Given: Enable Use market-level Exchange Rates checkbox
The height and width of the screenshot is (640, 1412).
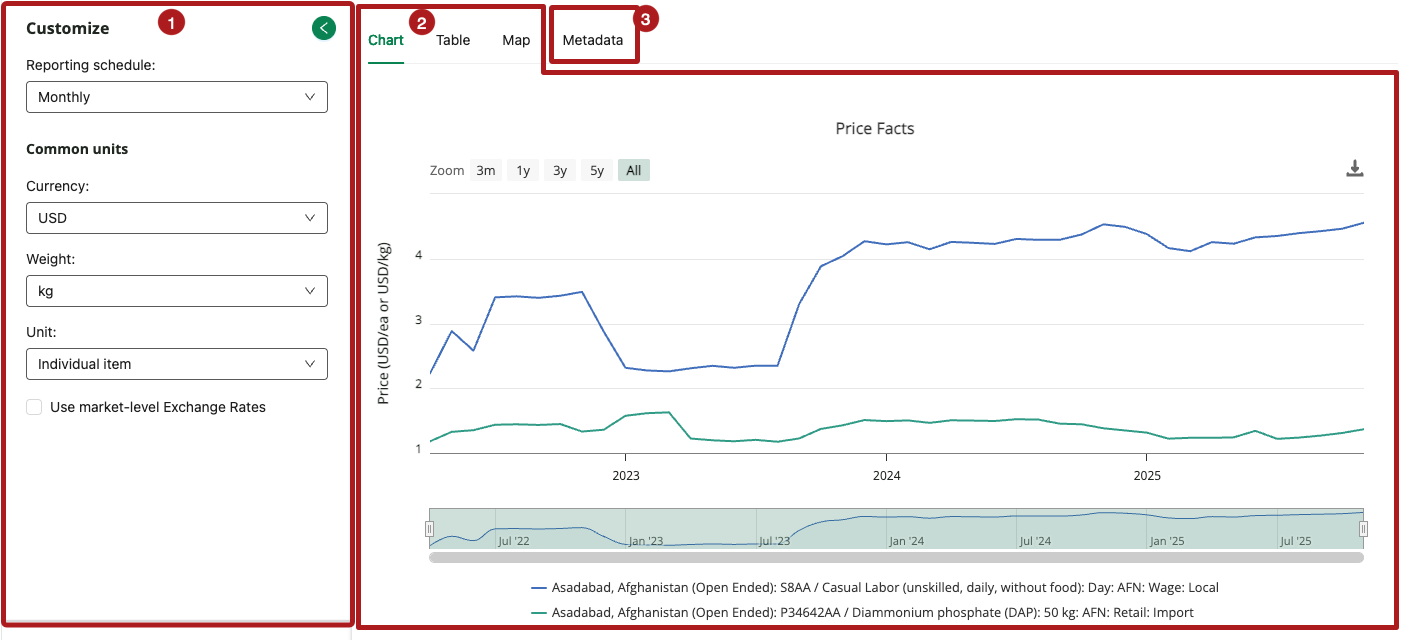Looking at the screenshot, I should pyautogui.click(x=35, y=407).
